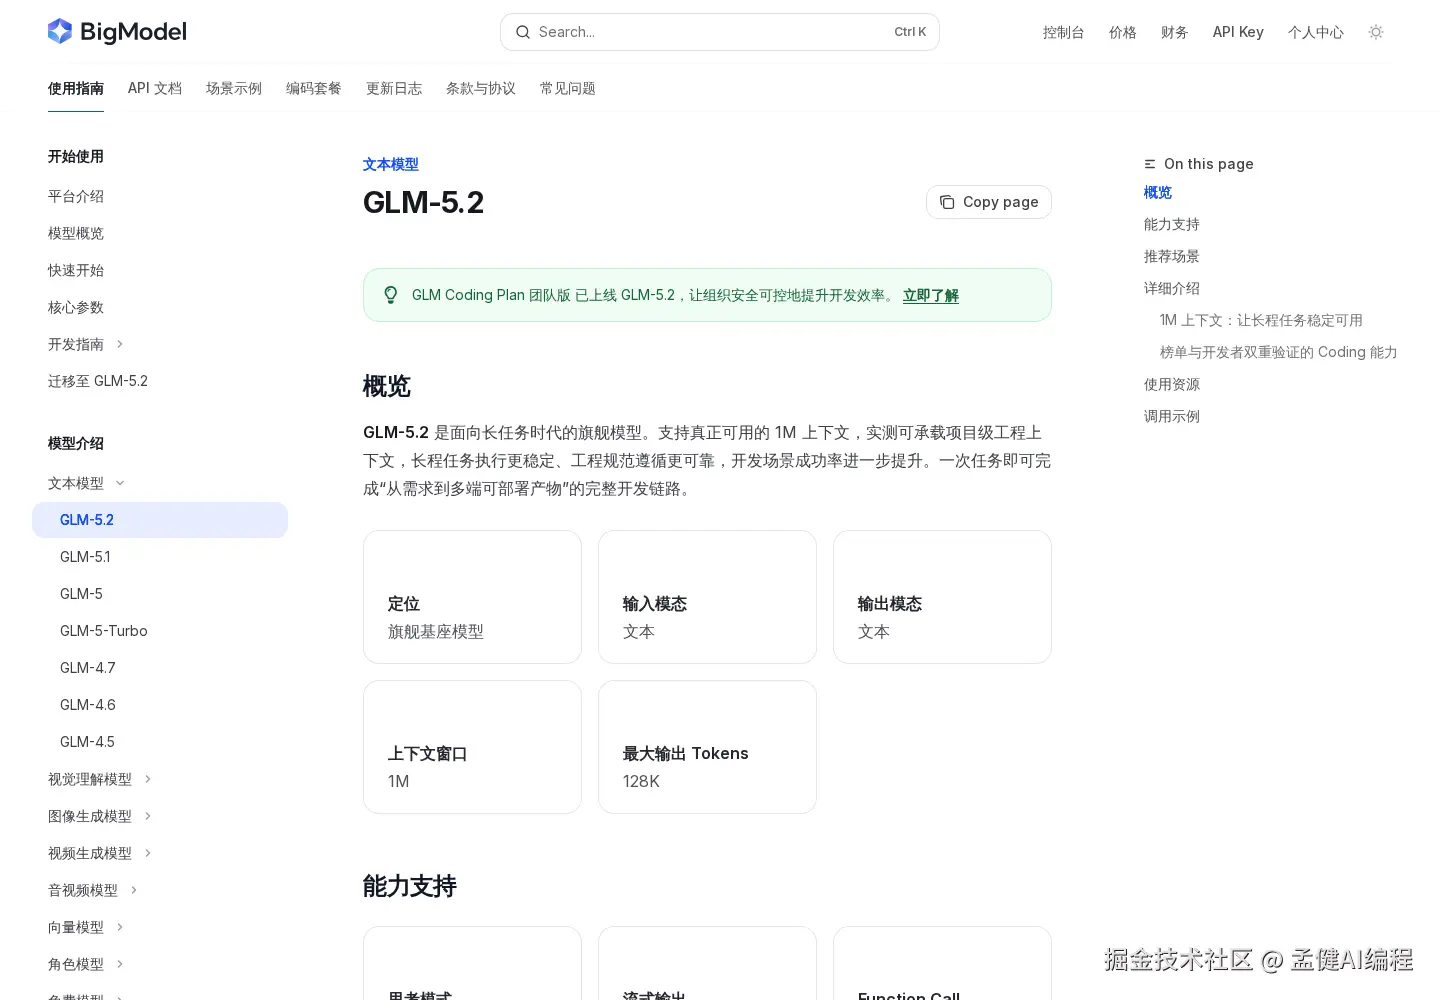Select GLM-4.5 in the sidebar
This screenshot has height=1000, width=1440.
pyautogui.click(x=88, y=742)
